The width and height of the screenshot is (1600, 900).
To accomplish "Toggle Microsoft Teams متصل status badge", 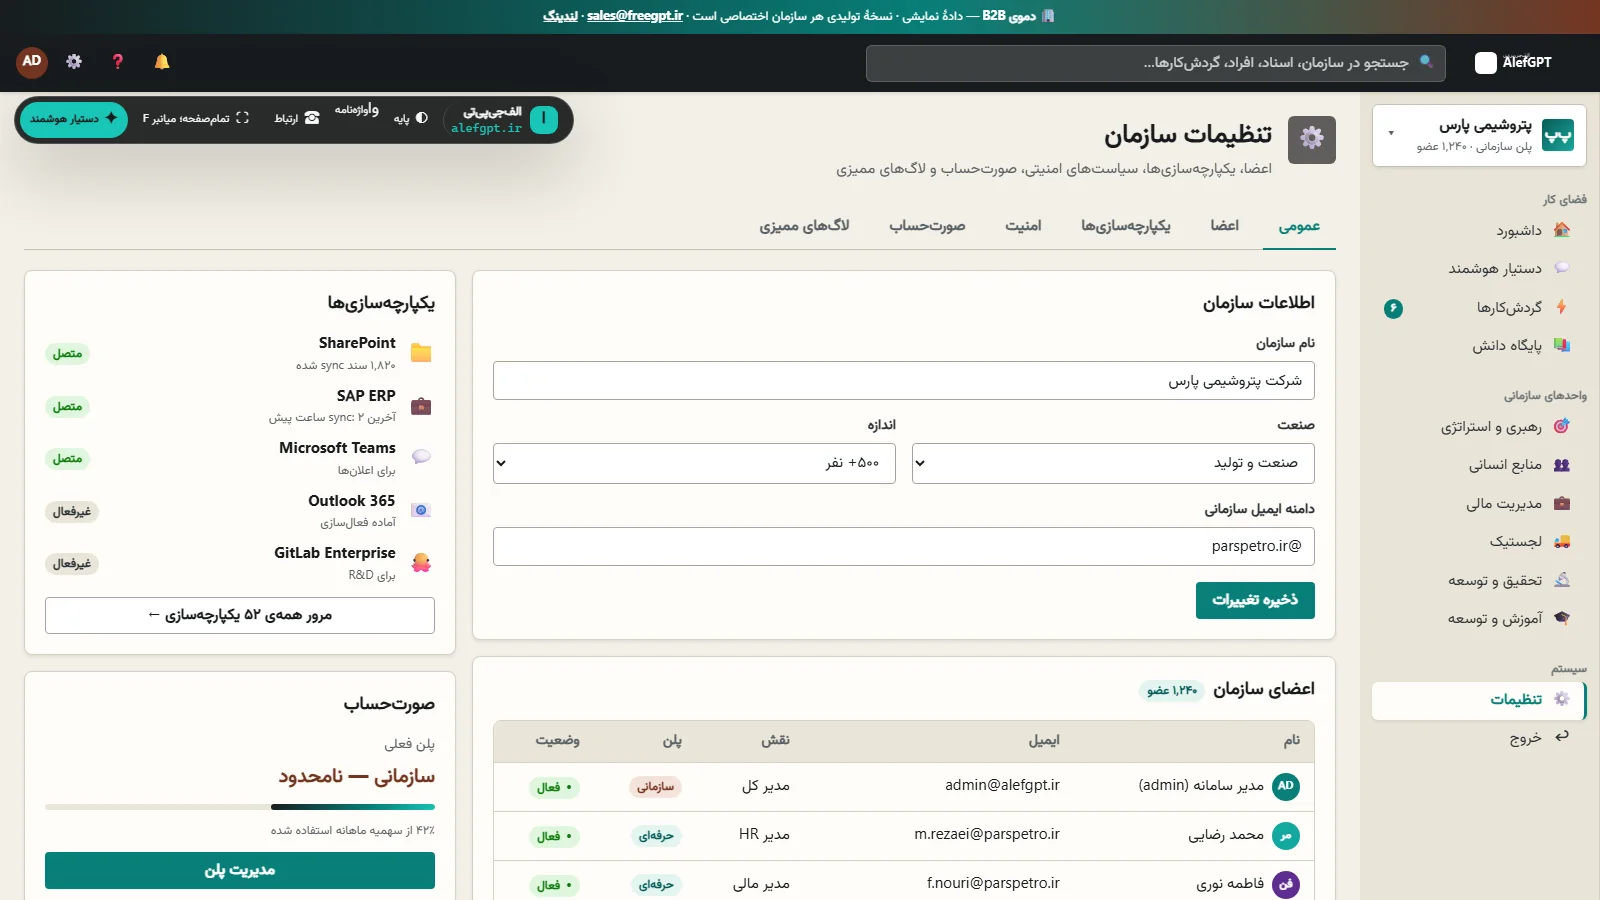I will pyautogui.click(x=67, y=459).
